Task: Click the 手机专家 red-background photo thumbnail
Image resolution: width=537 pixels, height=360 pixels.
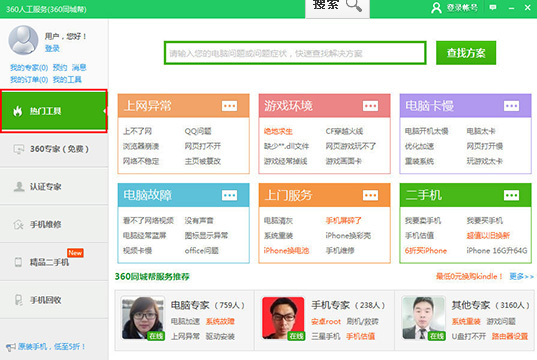Action: 283,318
